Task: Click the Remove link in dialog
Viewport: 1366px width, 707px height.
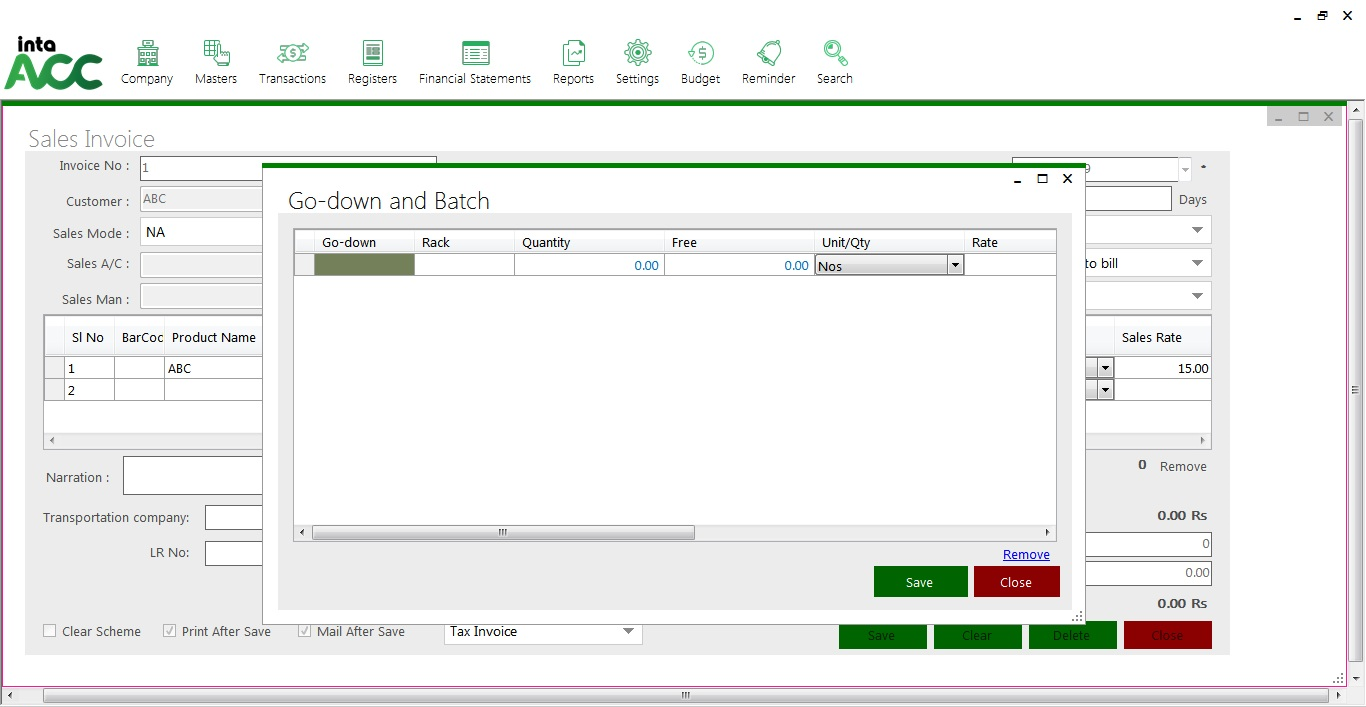Action: point(1026,555)
